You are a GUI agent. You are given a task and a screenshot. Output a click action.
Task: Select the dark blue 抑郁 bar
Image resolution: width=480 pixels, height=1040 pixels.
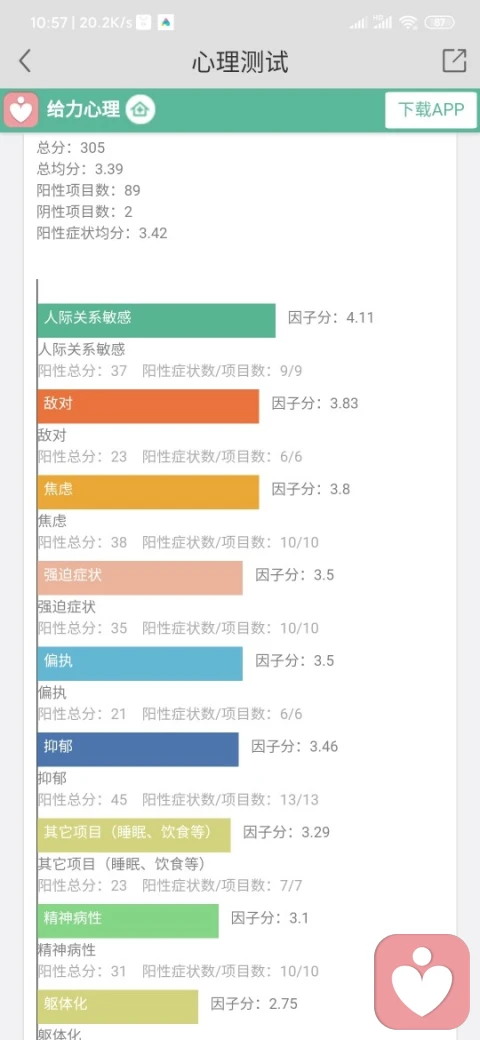tap(138, 749)
